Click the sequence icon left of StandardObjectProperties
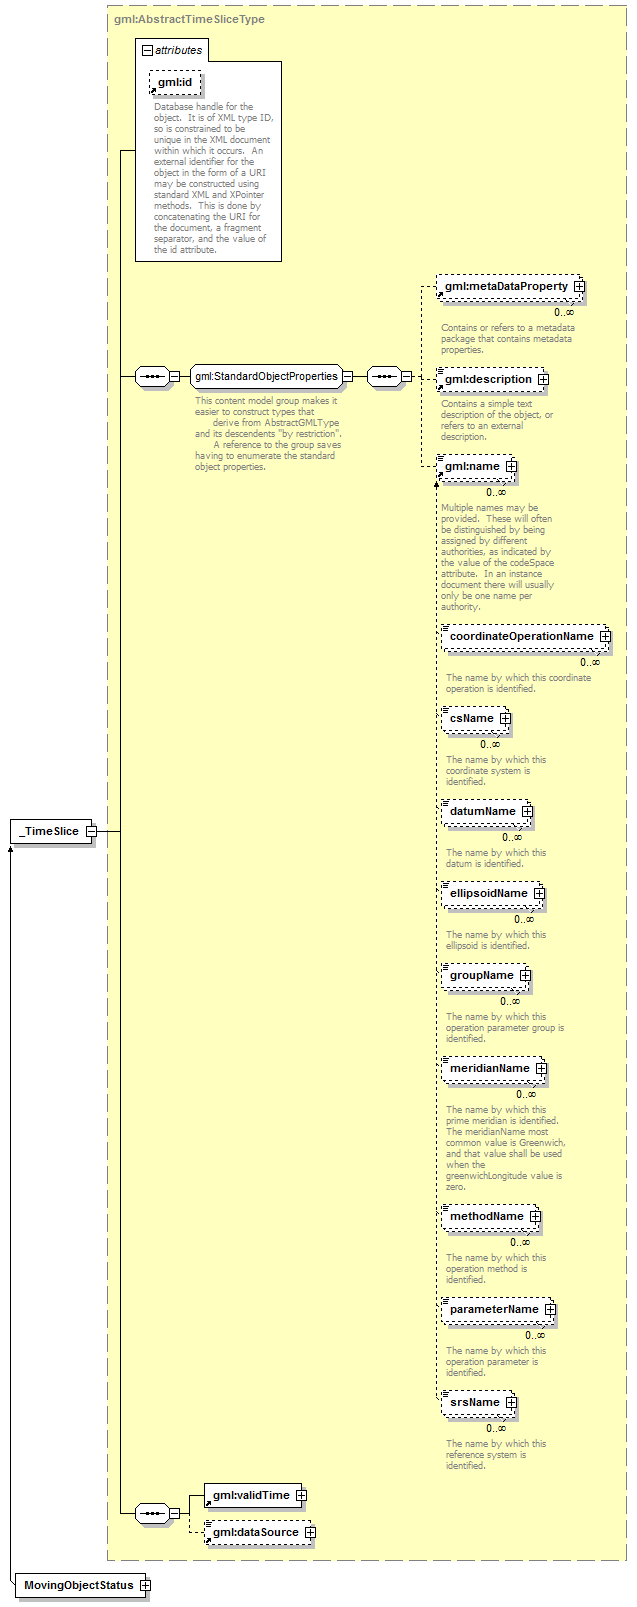 [x=151, y=377]
